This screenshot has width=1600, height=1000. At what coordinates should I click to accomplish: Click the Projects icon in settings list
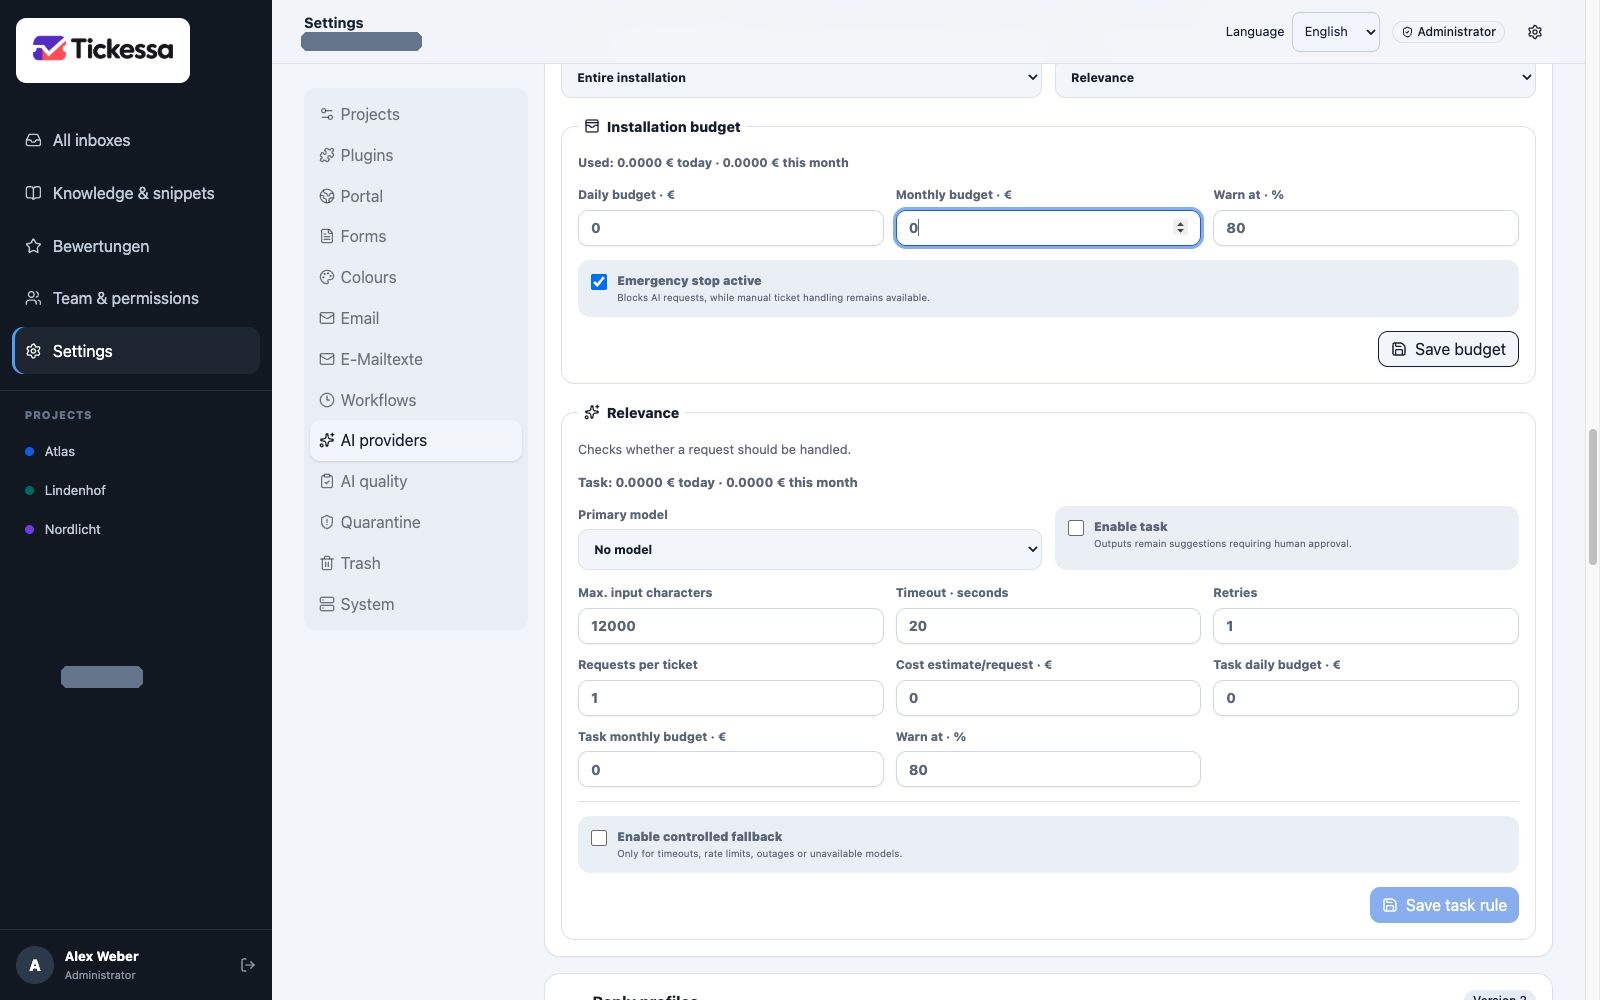tap(327, 114)
